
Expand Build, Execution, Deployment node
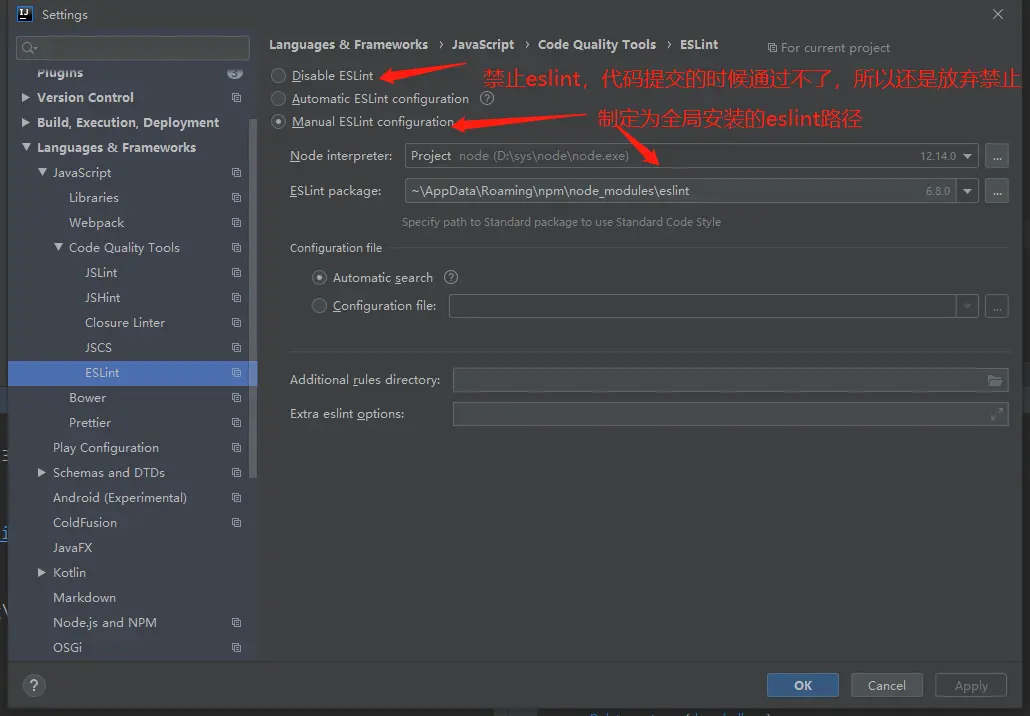coord(26,122)
